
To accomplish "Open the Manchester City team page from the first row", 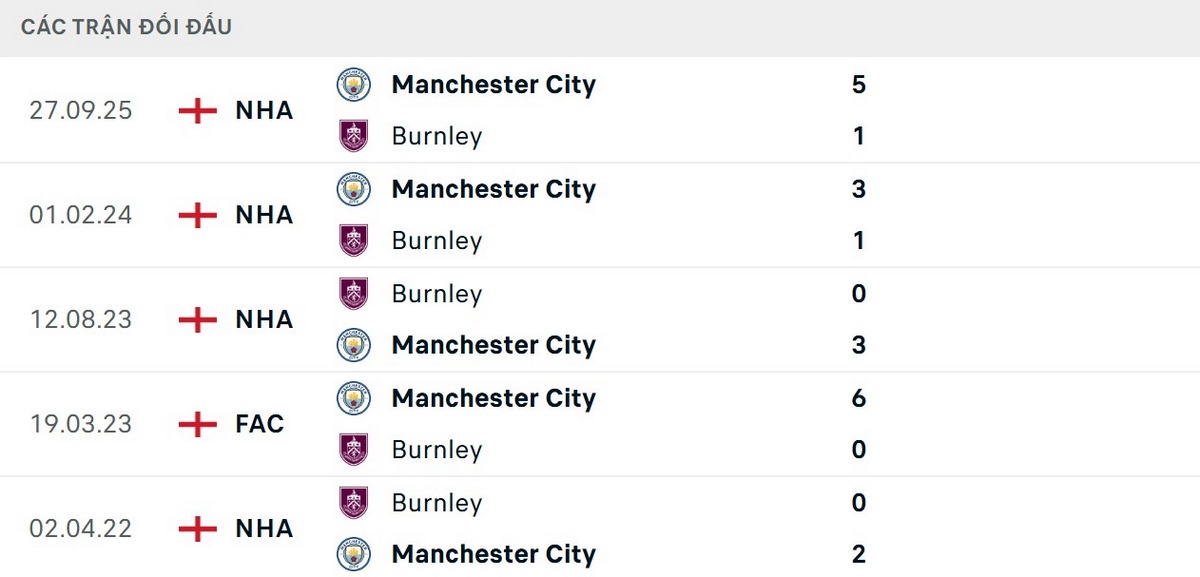I will 493,85.
